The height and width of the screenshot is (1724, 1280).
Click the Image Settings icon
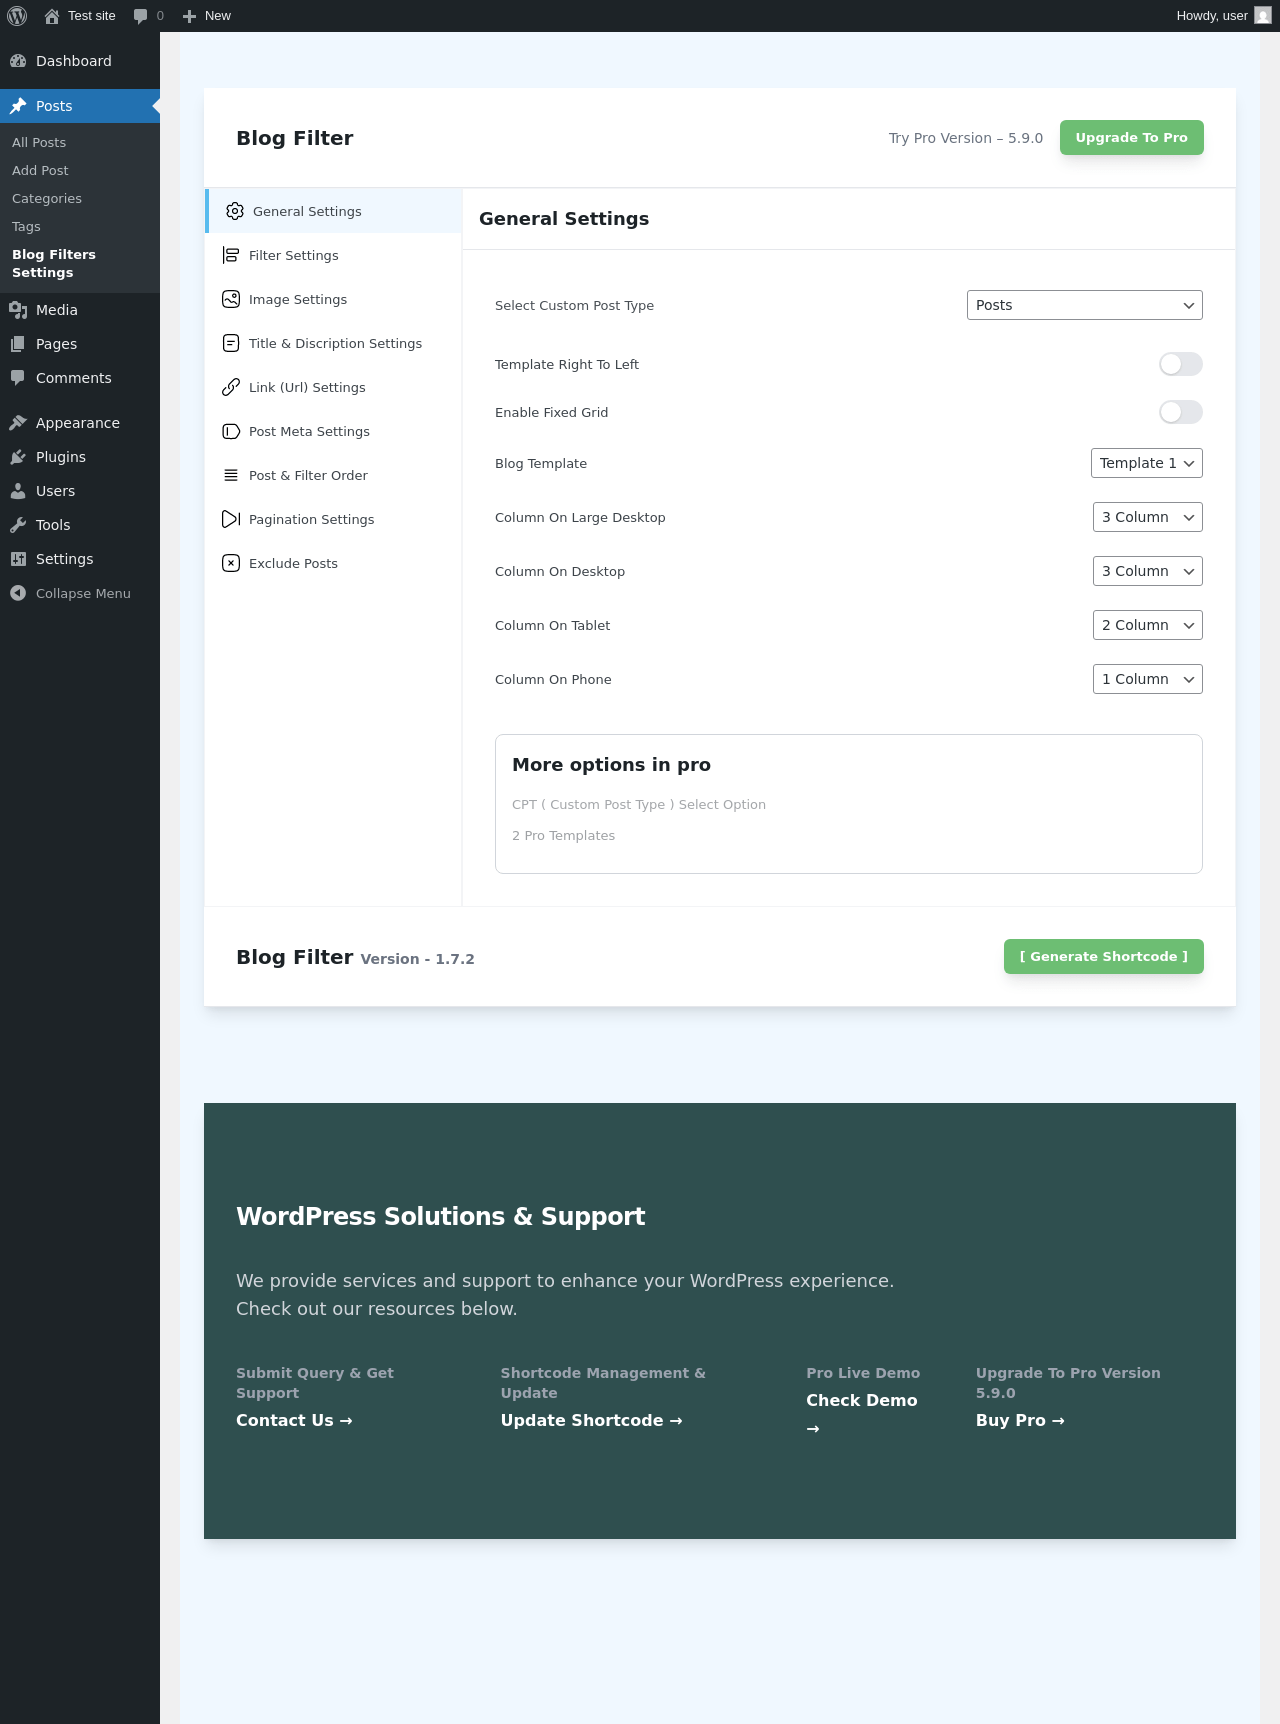(x=231, y=299)
